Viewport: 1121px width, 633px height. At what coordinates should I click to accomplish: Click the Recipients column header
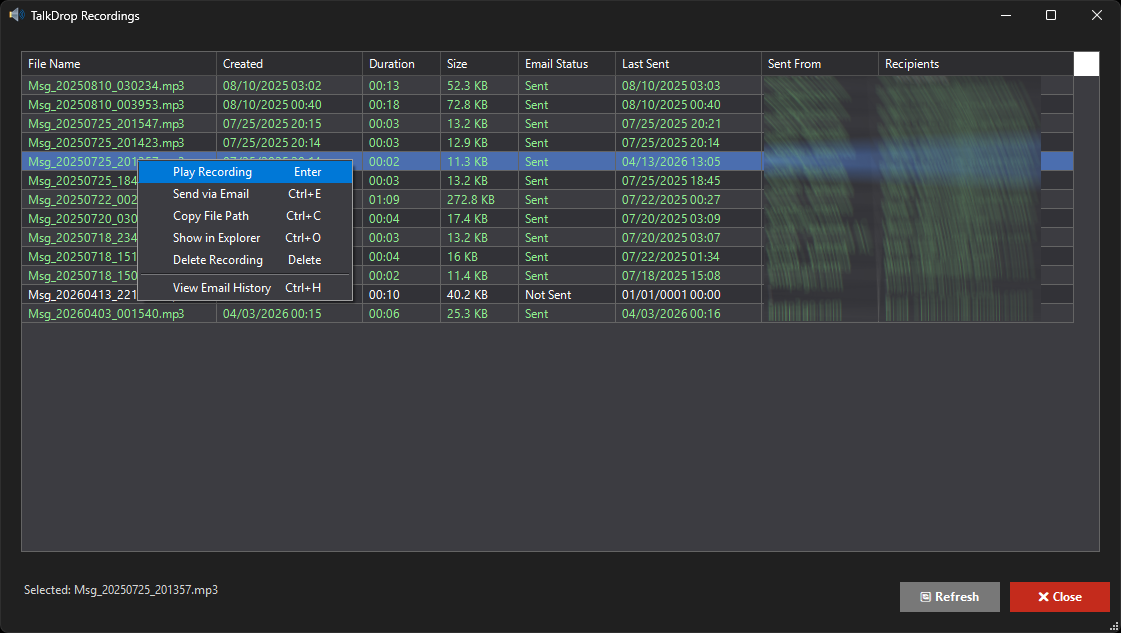point(975,64)
